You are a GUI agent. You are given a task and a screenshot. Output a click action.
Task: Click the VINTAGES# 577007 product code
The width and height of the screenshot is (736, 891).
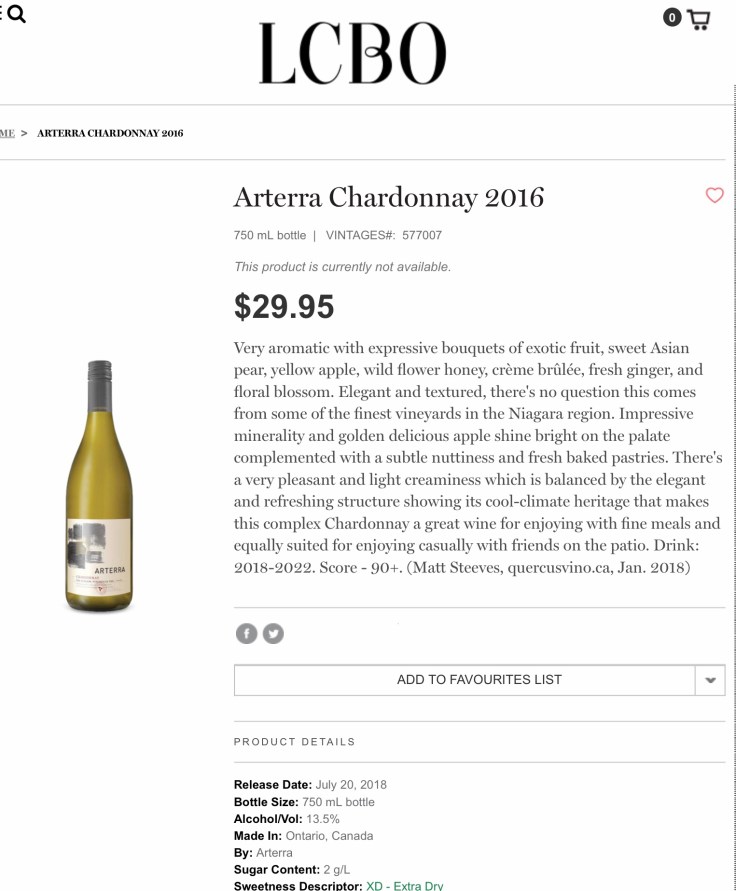click(x=383, y=236)
